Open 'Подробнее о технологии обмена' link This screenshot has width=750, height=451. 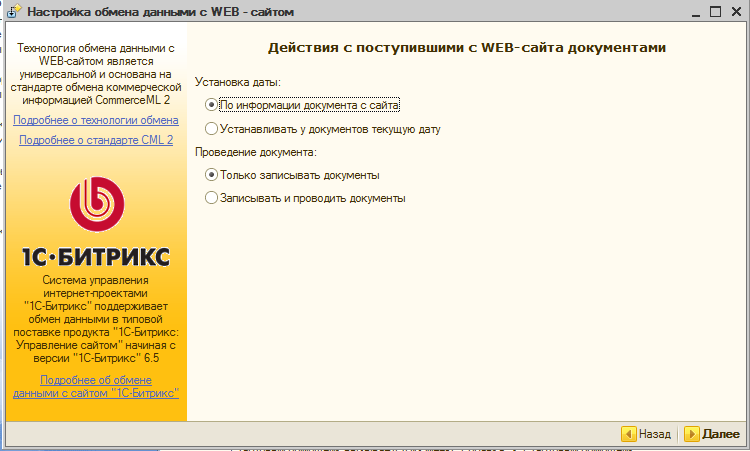96,120
